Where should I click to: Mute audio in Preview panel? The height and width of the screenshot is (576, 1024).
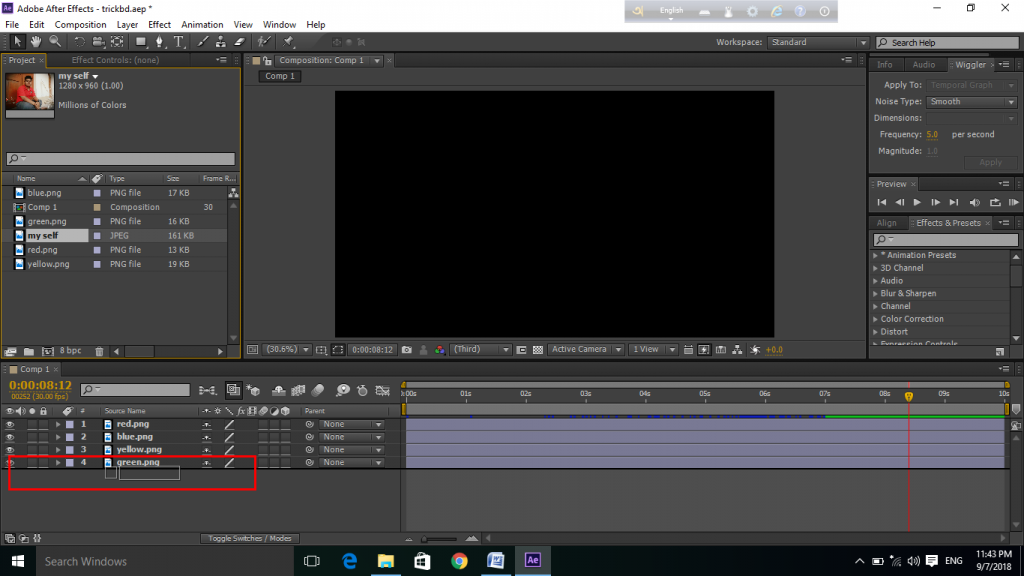click(x=974, y=202)
